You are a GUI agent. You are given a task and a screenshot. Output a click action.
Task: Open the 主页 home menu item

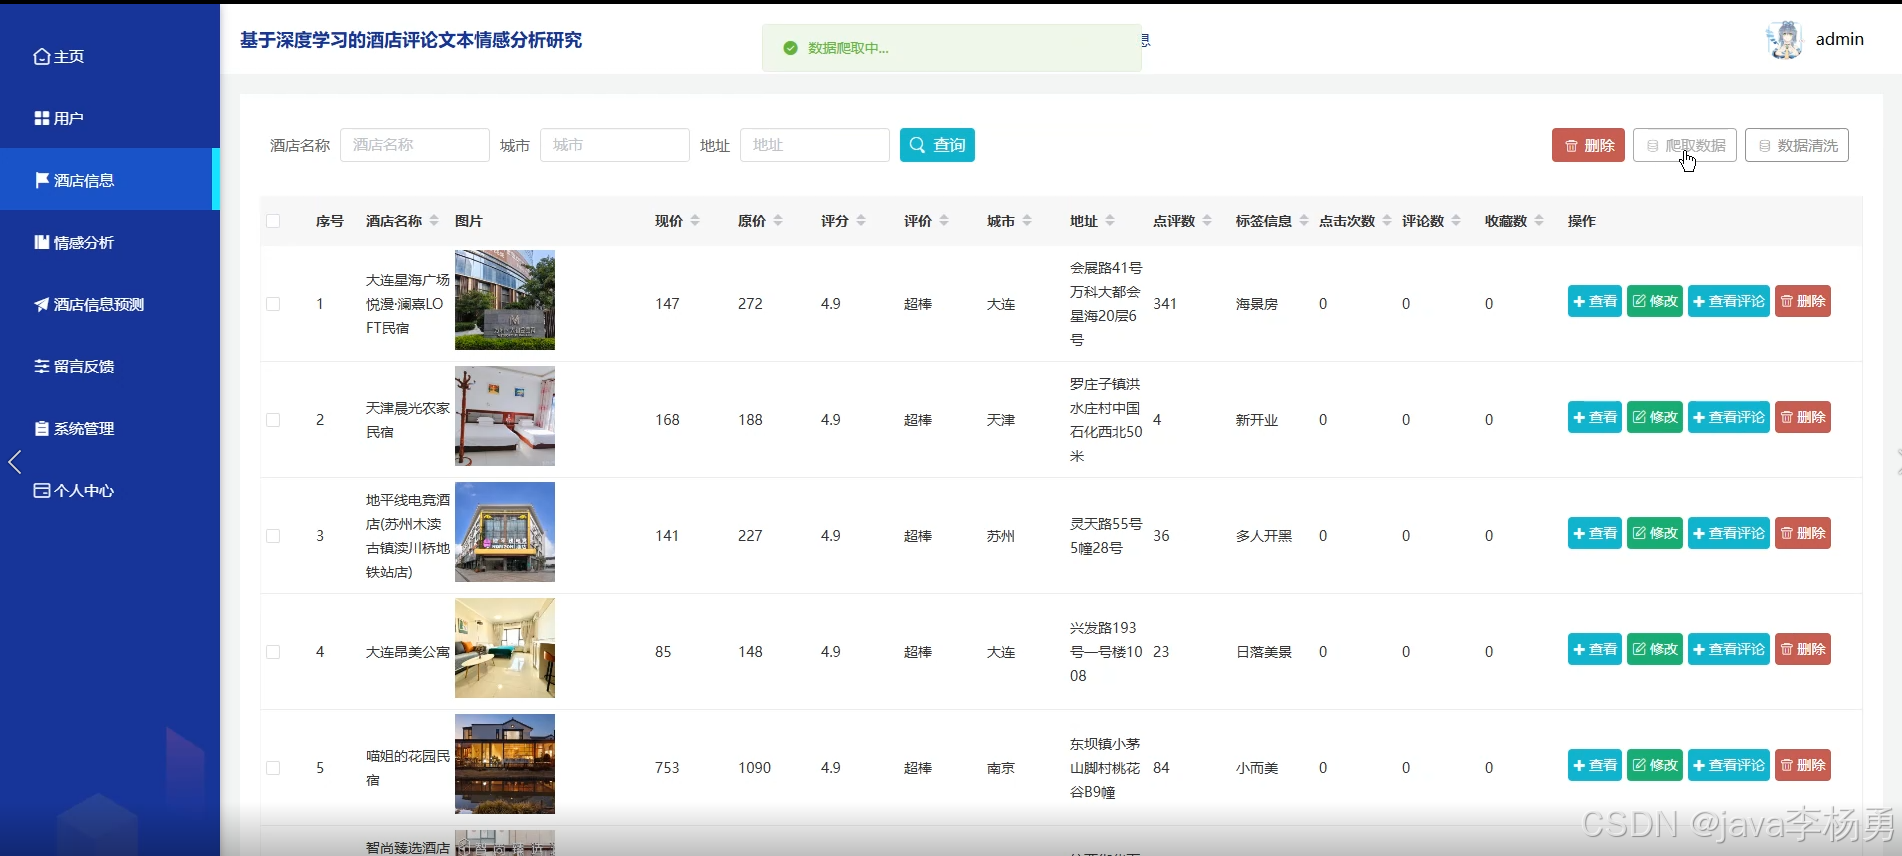click(x=59, y=57)
